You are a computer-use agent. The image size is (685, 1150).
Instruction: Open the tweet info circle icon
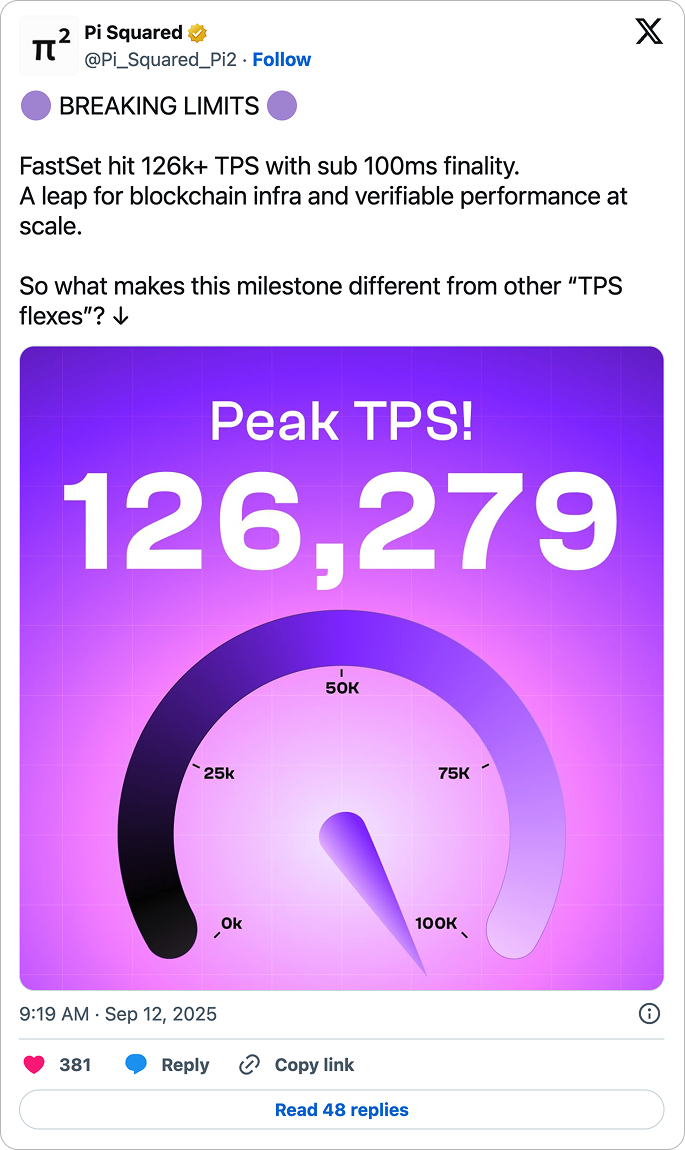649,1014
